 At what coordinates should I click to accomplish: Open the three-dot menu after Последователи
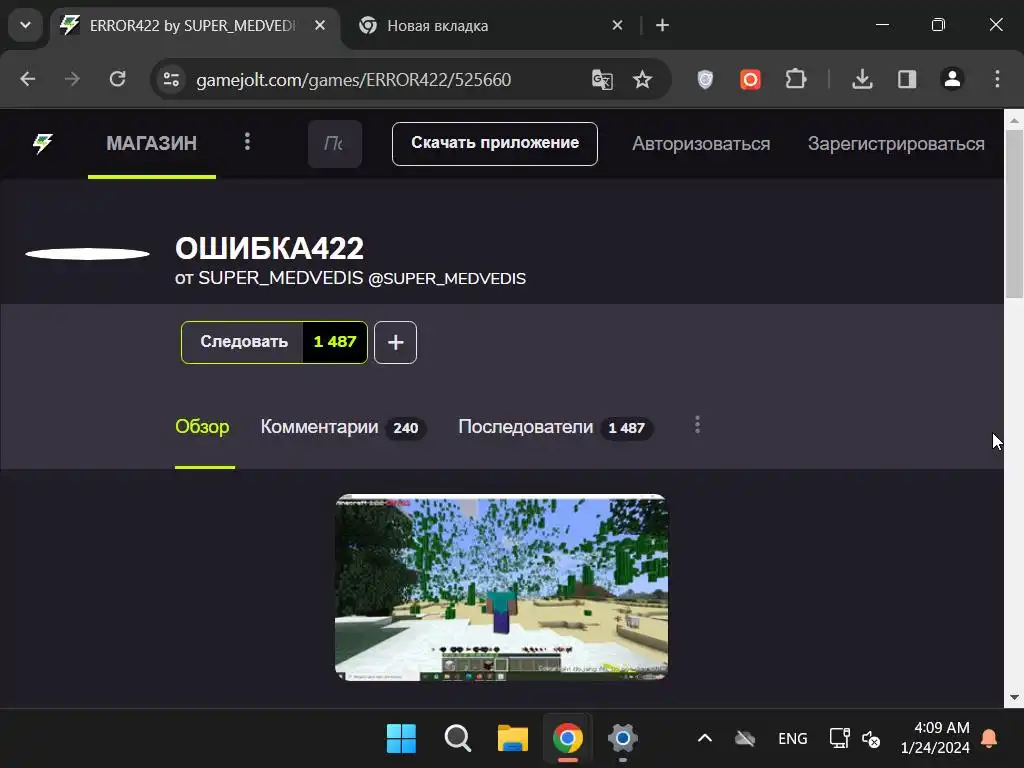click(697, 425)
